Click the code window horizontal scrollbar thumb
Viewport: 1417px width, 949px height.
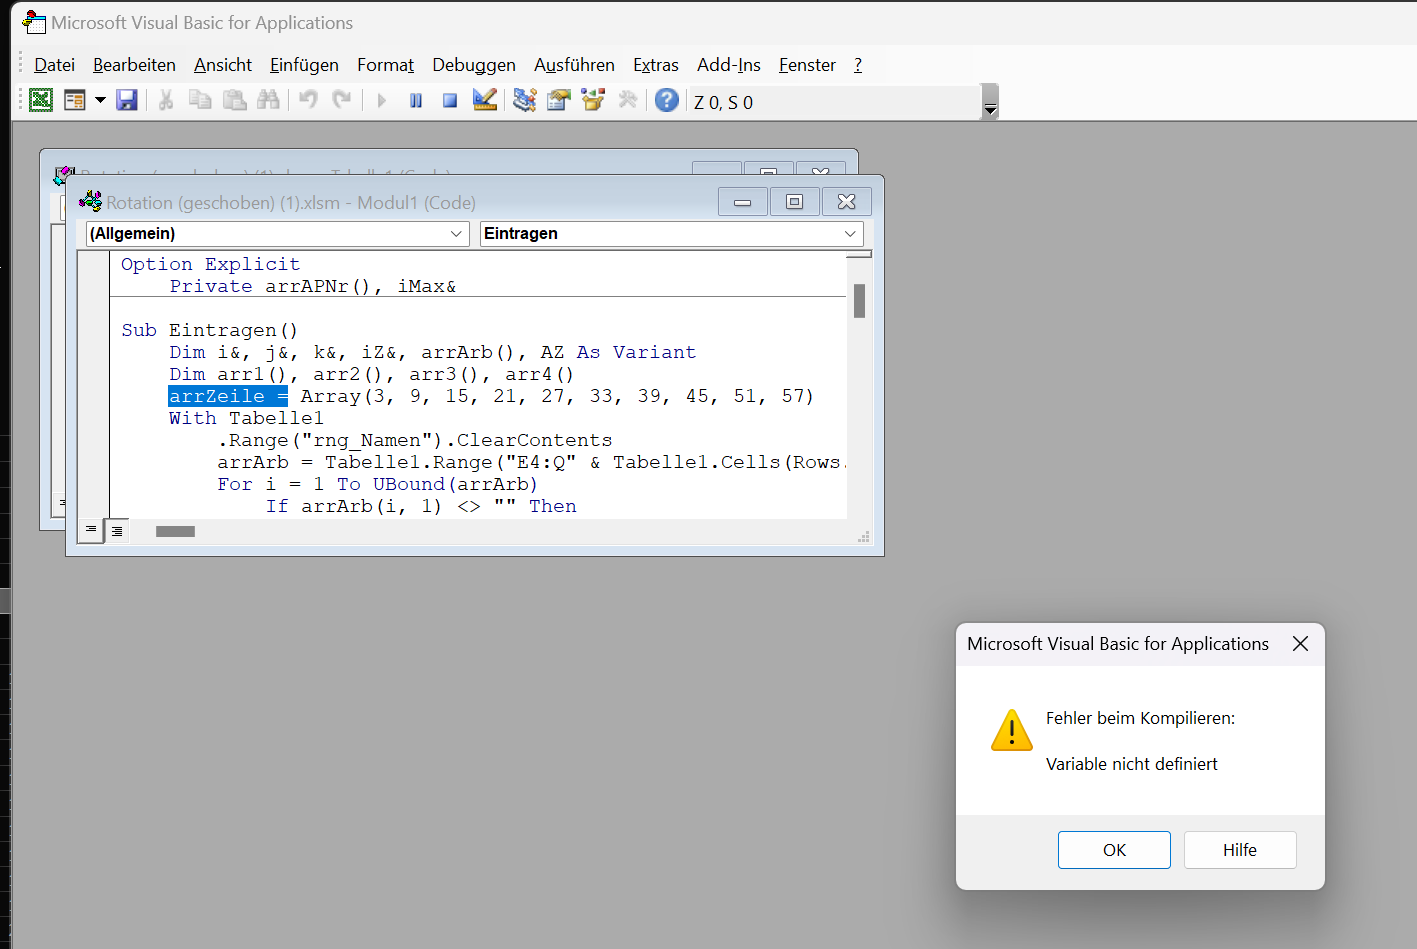(175, 531)
